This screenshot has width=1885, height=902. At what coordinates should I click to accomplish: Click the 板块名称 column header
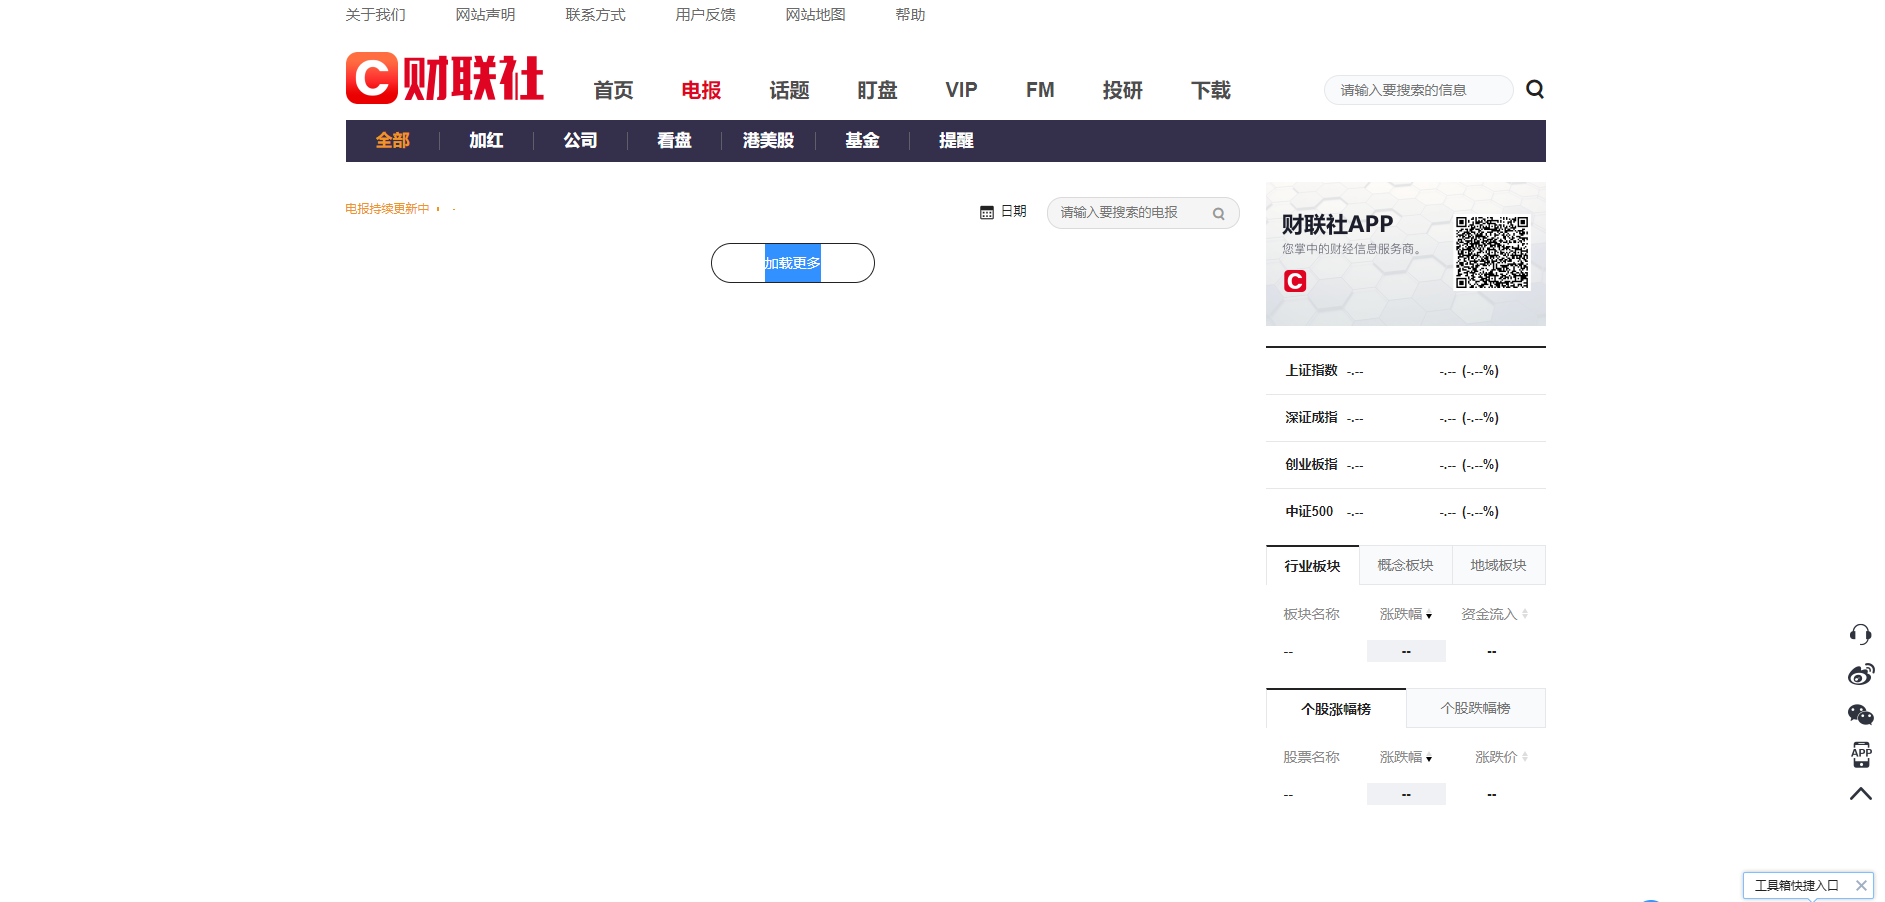1311,614
